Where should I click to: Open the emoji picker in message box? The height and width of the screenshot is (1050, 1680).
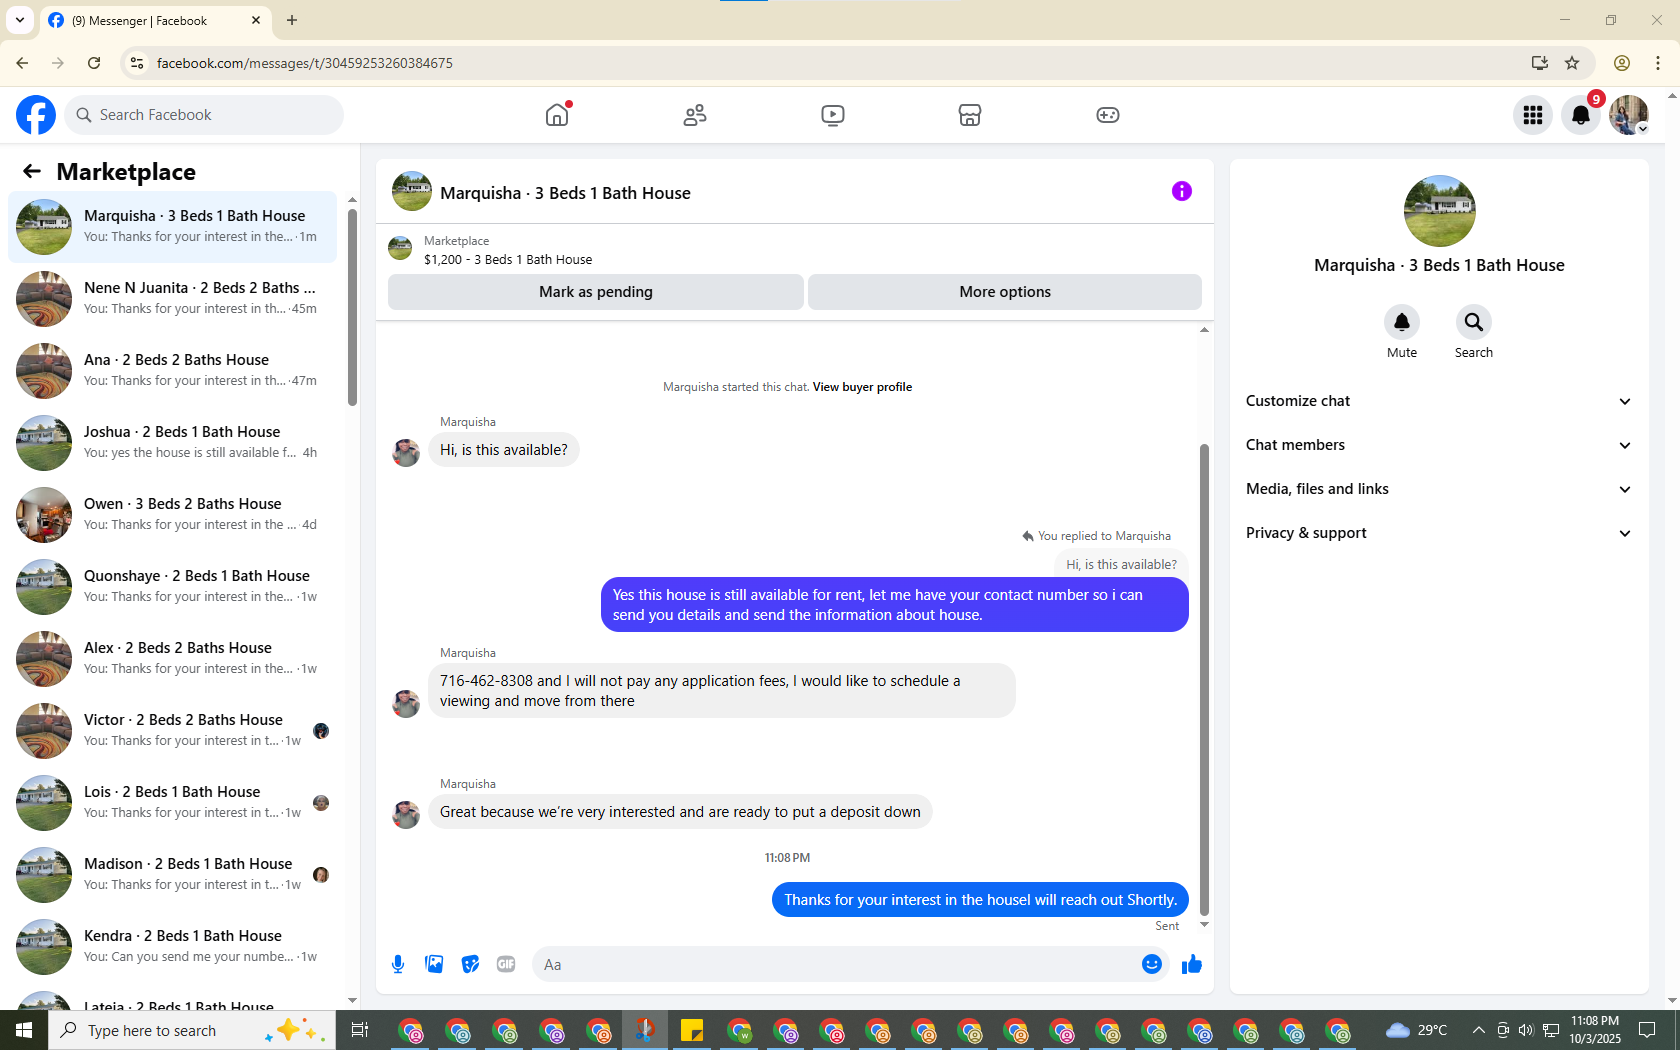pyautogui.click(x=1152, y=964)
